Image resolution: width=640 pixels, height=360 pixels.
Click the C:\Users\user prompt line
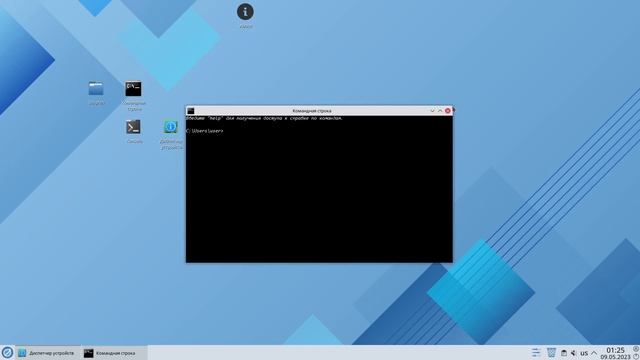pyautogui.click(x=204, y=131)
